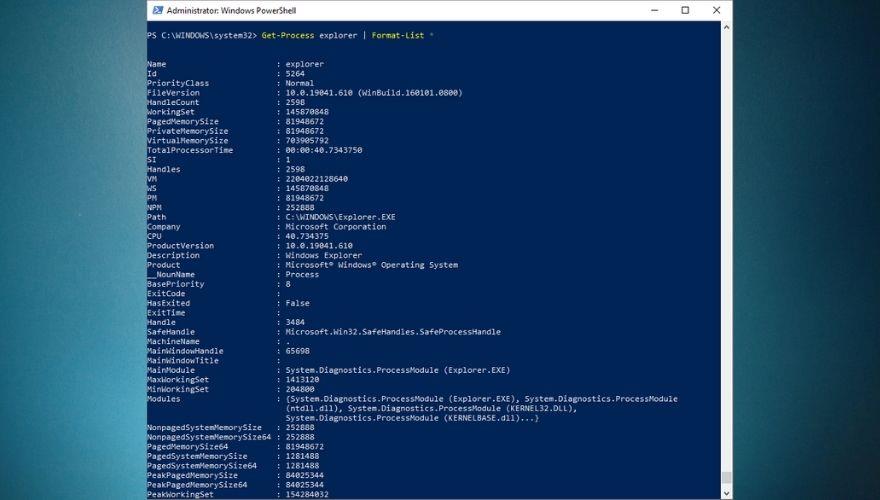
Task: Click the window title Administrator: Windows PowerShell
Action: coord(231,10)
